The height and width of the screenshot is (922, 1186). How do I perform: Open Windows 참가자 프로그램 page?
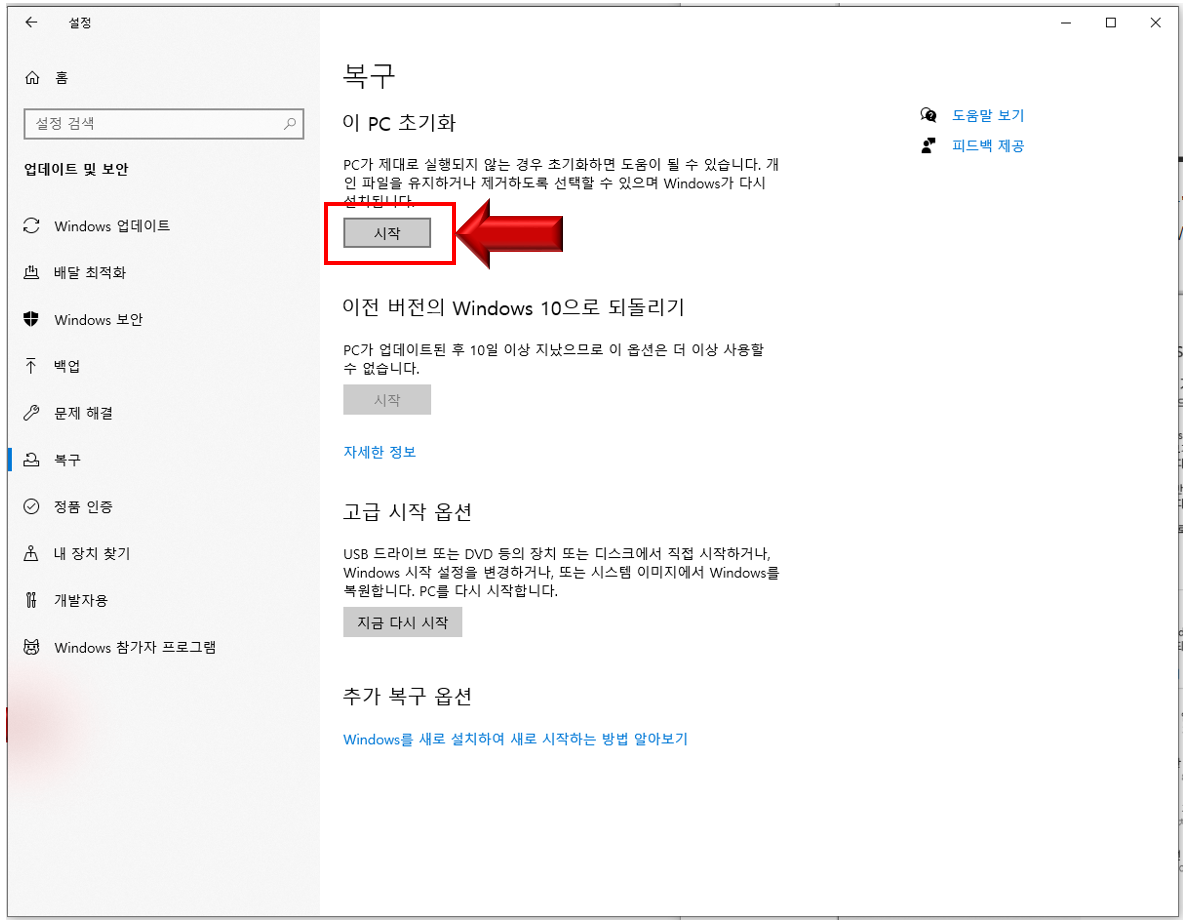point(163,647)
